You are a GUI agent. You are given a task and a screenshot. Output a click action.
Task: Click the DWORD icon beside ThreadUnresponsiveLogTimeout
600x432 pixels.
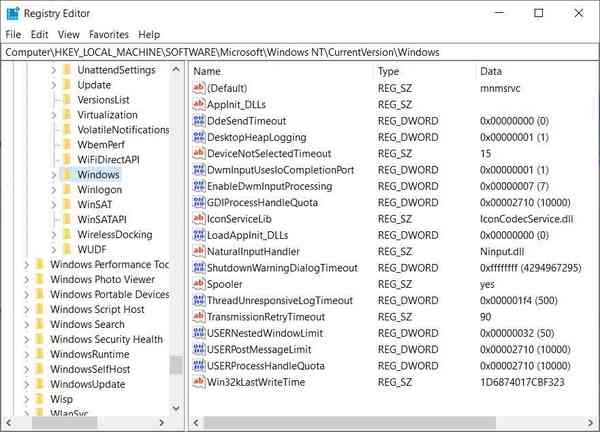click(x=199, y=300)
